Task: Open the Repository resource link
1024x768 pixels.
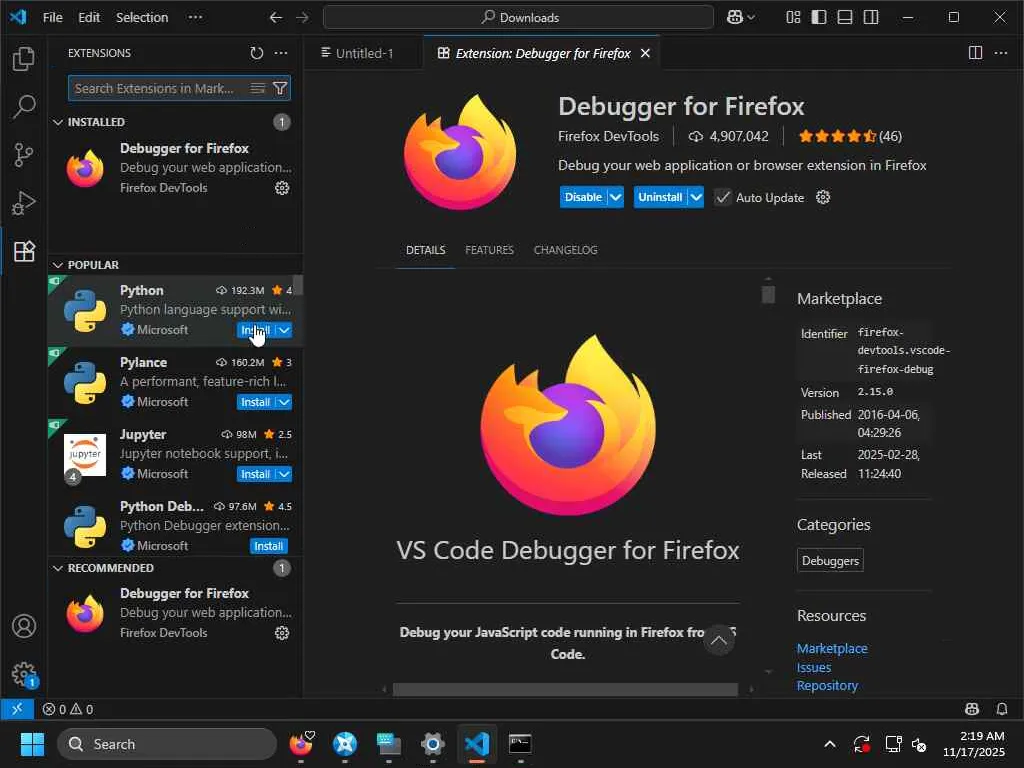Action: point(827,686)
